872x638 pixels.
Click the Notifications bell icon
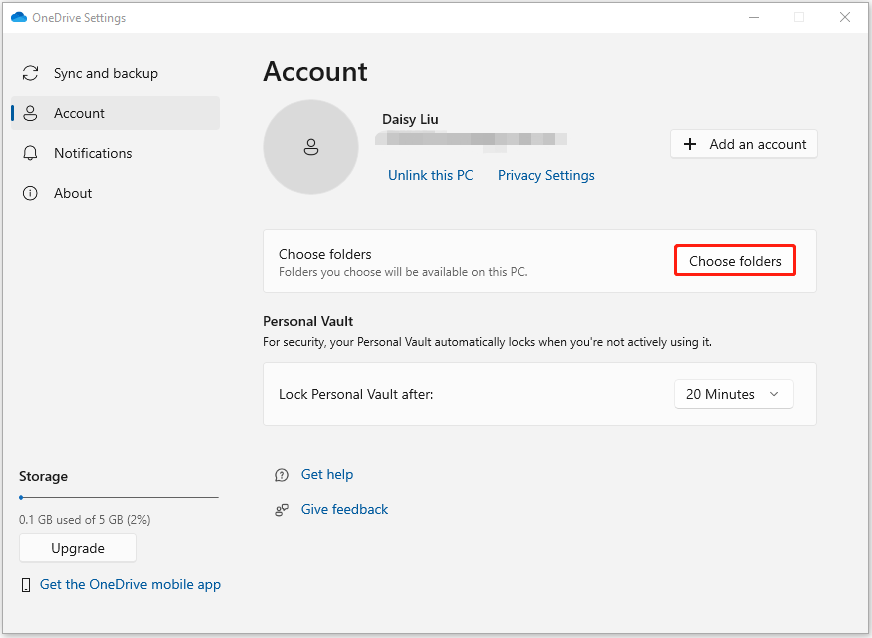pyautogui.click(x=30, y=153)
